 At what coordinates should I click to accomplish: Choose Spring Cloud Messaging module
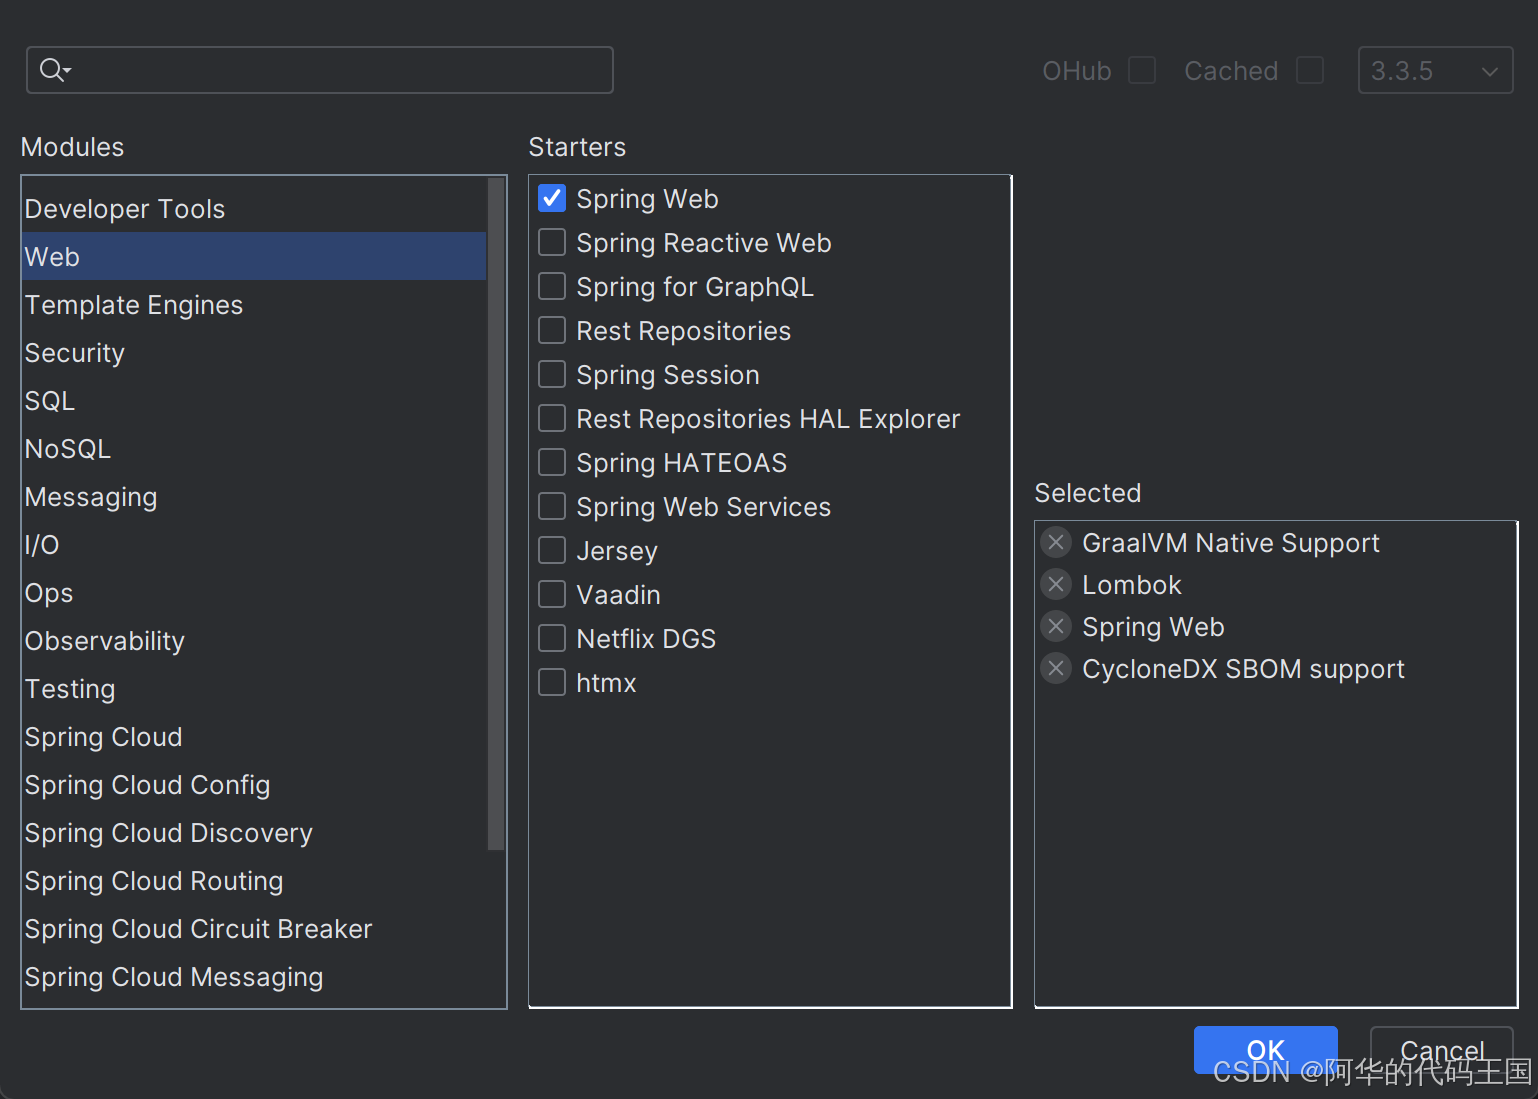point(254,976)
